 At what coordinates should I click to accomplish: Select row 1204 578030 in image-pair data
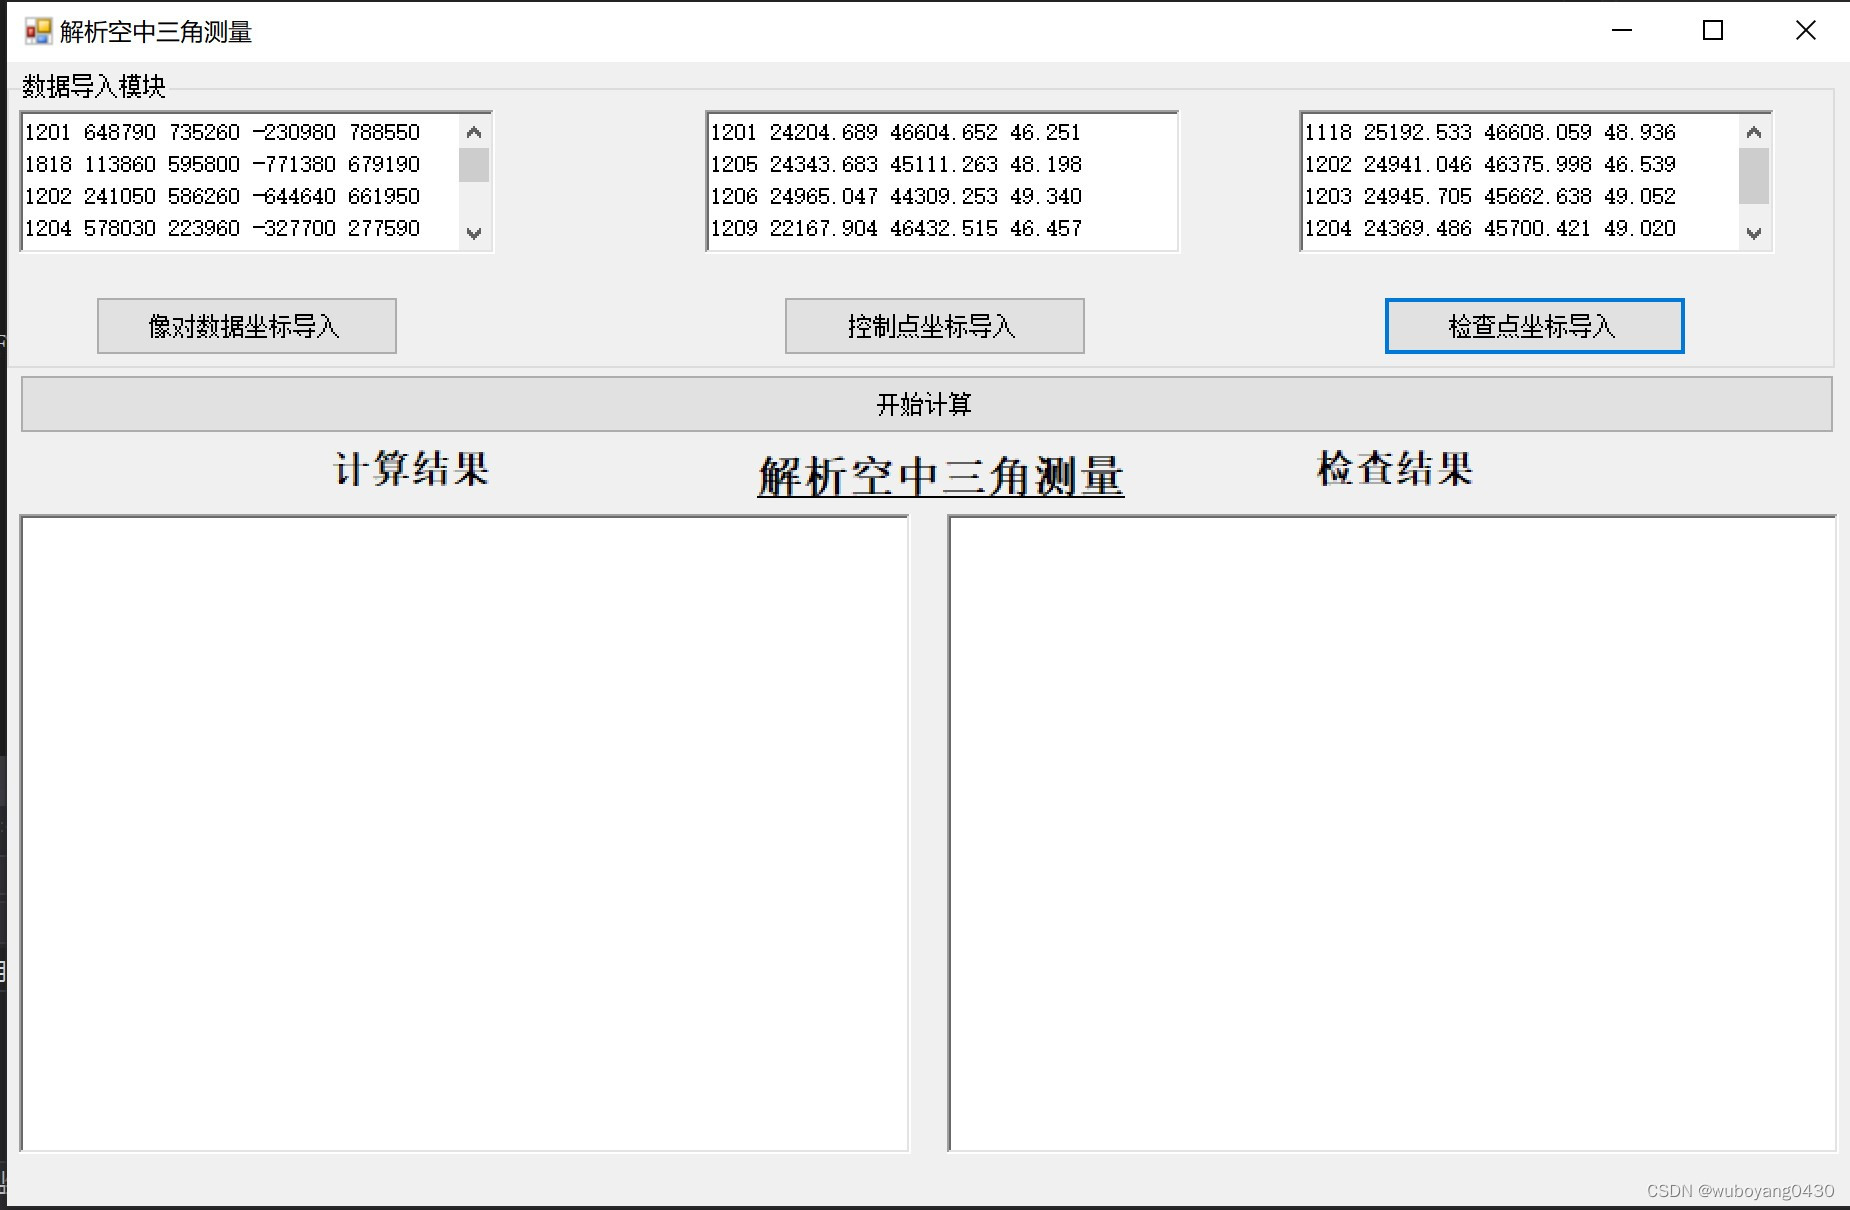coord(223,228)
